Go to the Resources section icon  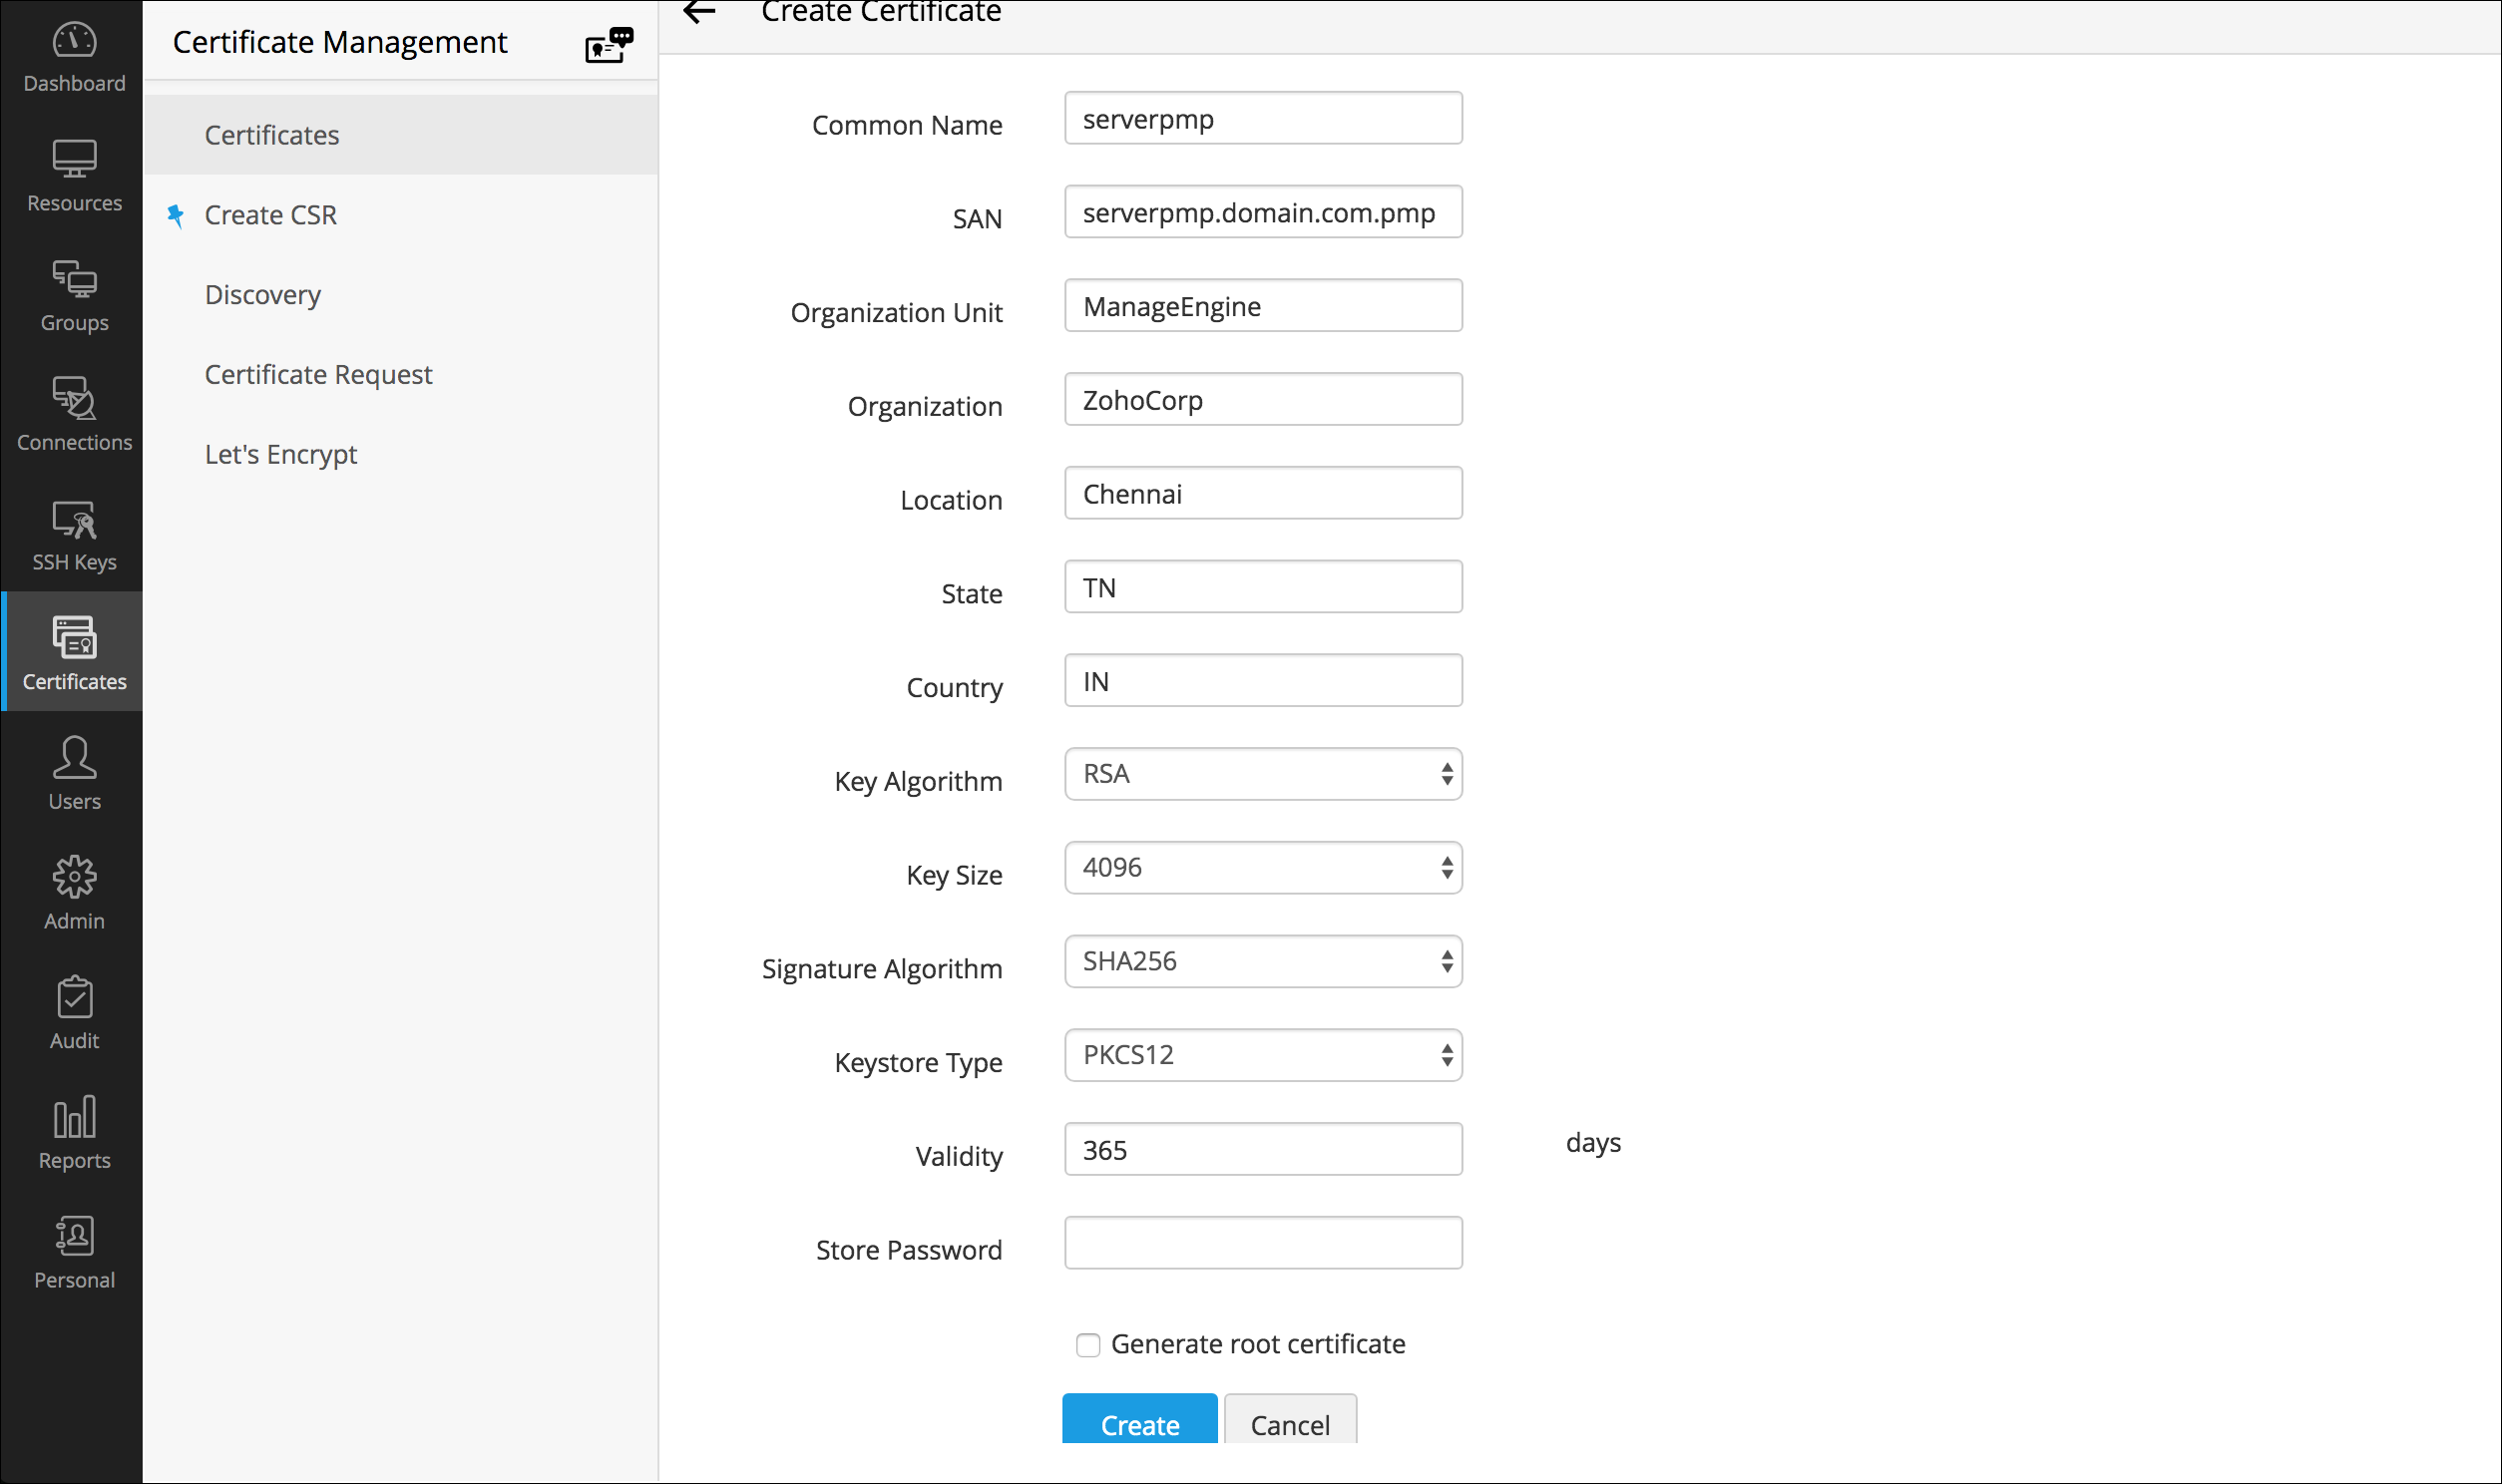pyautogui.click(x=74, y=160)
